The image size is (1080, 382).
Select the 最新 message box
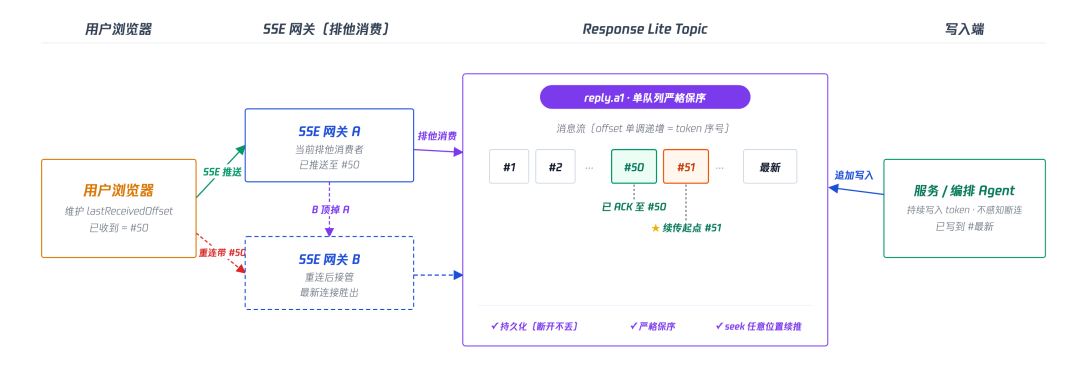pos(769,167)
